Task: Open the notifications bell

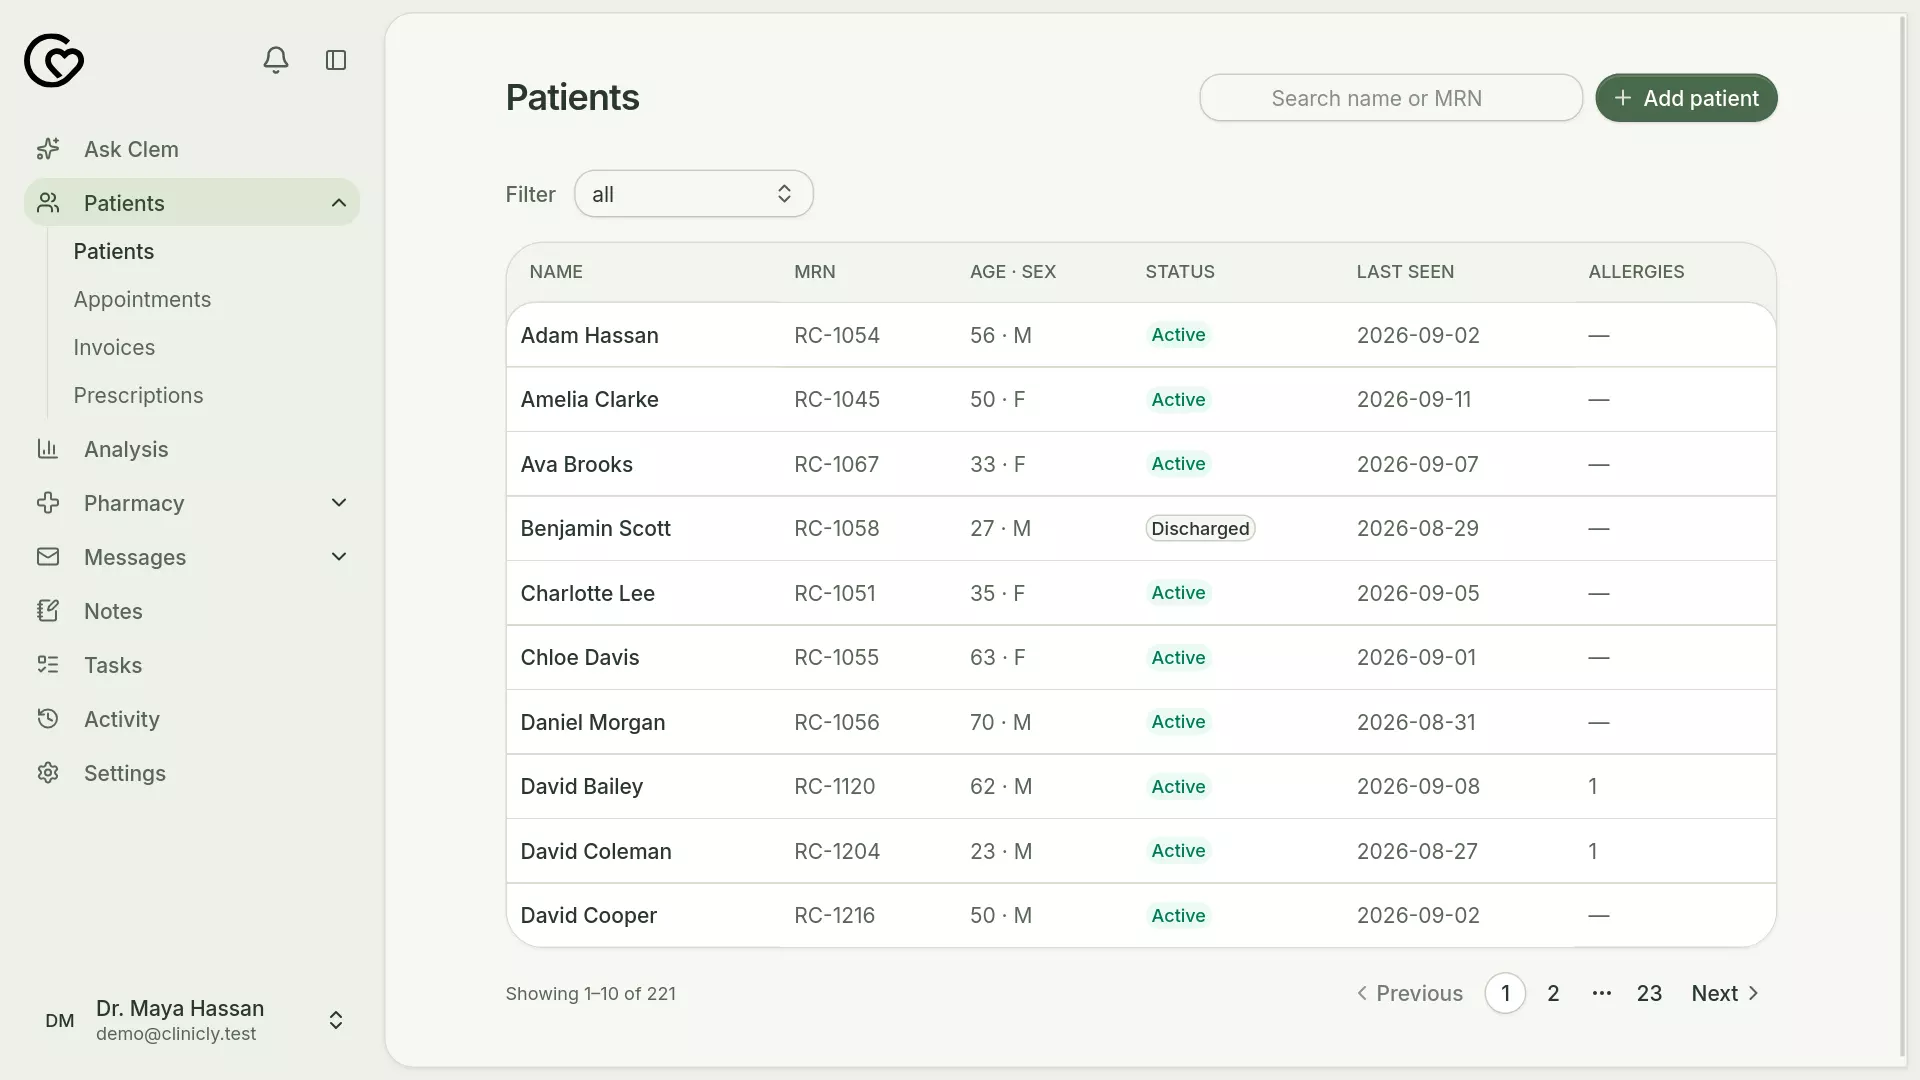Action: click(x=276, y=60)
